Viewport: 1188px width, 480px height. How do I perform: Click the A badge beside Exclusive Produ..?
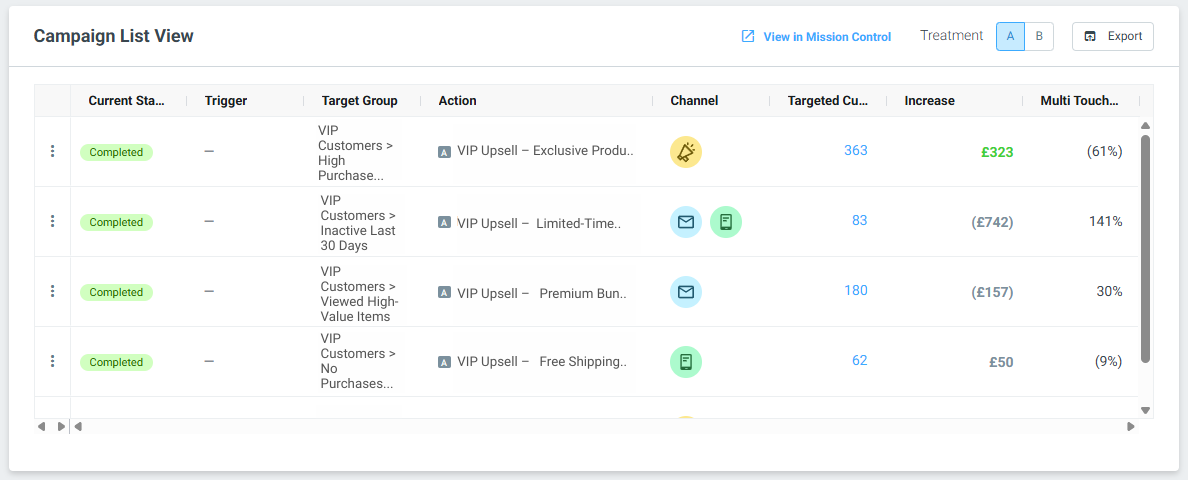coord(445,152)
